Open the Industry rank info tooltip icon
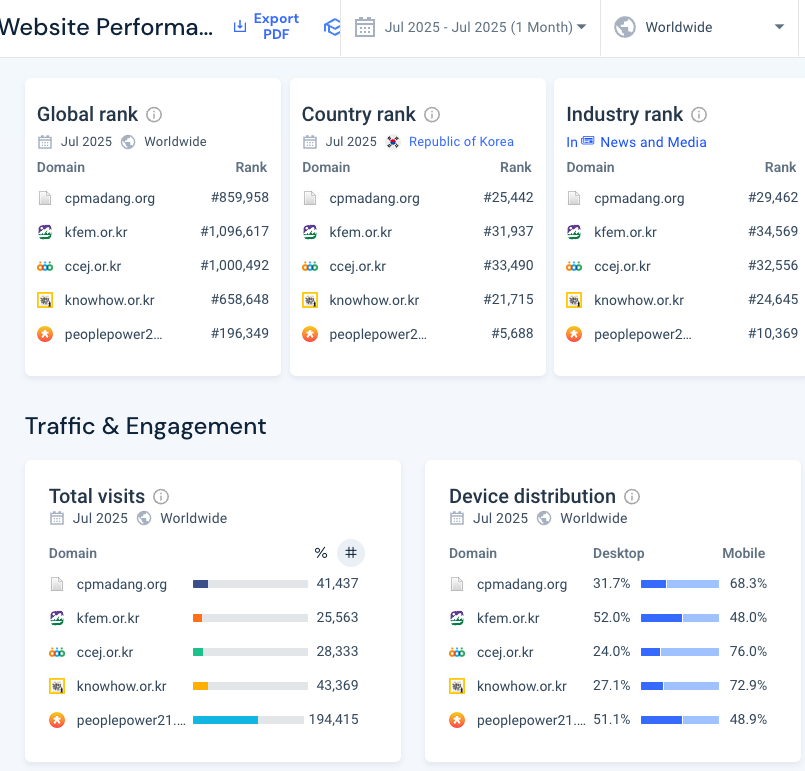The height and width of the screenshot is (771, 805). tap(699, 115)
